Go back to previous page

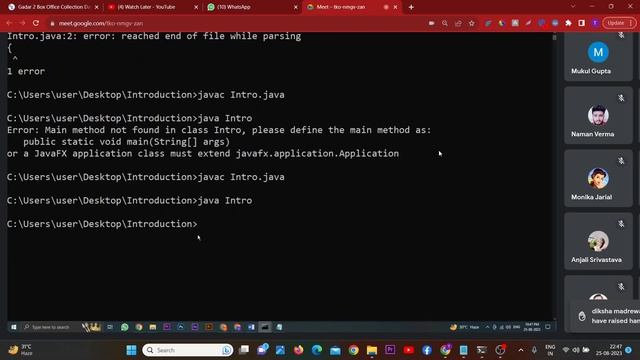coord(9,23)
